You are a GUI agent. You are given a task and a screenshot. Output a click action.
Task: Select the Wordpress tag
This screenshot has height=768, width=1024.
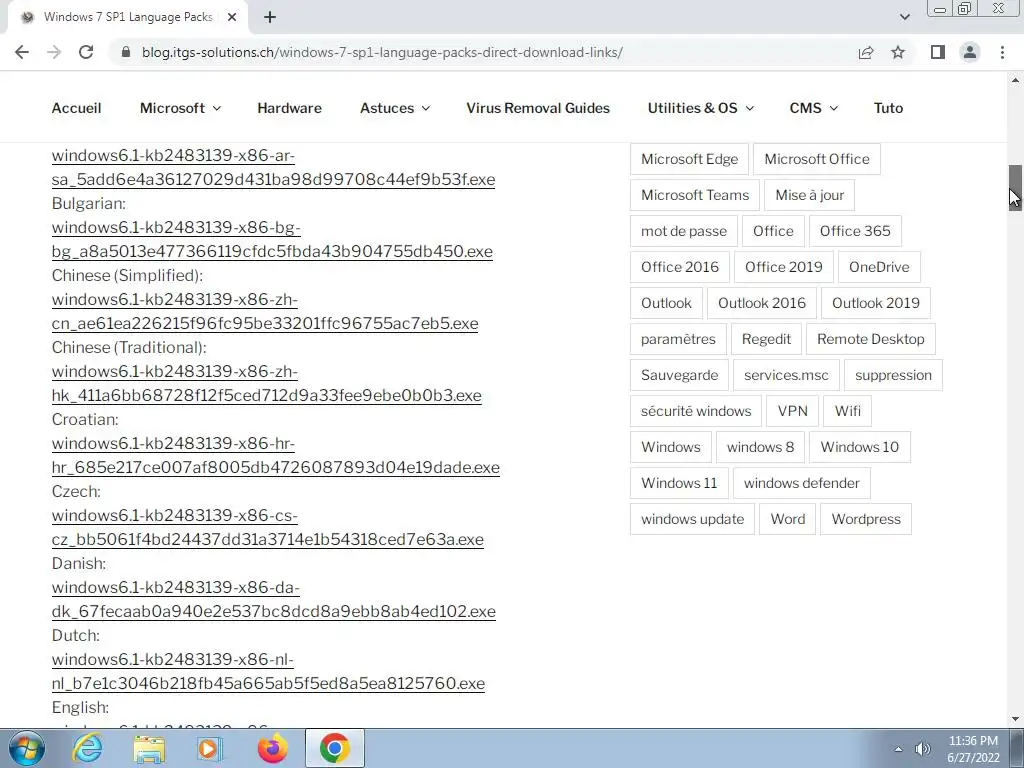point(866,519)
